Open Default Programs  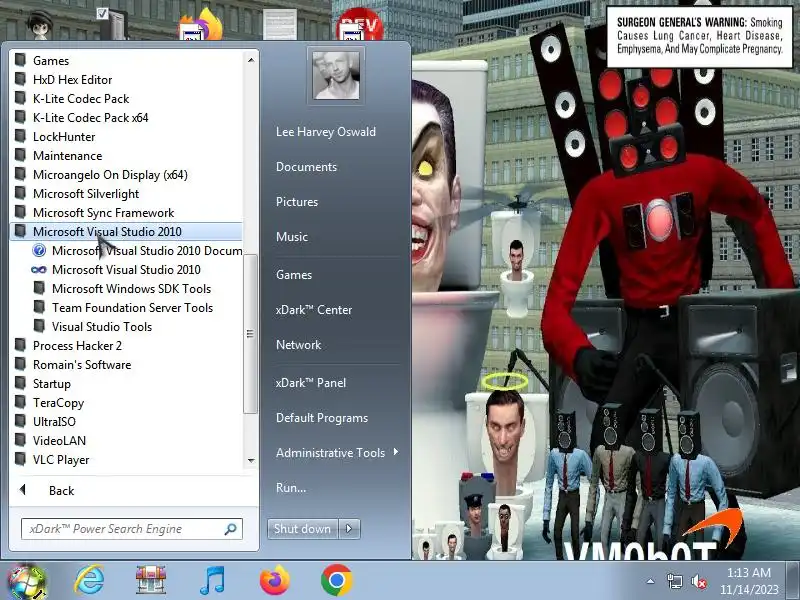point(322,418)
